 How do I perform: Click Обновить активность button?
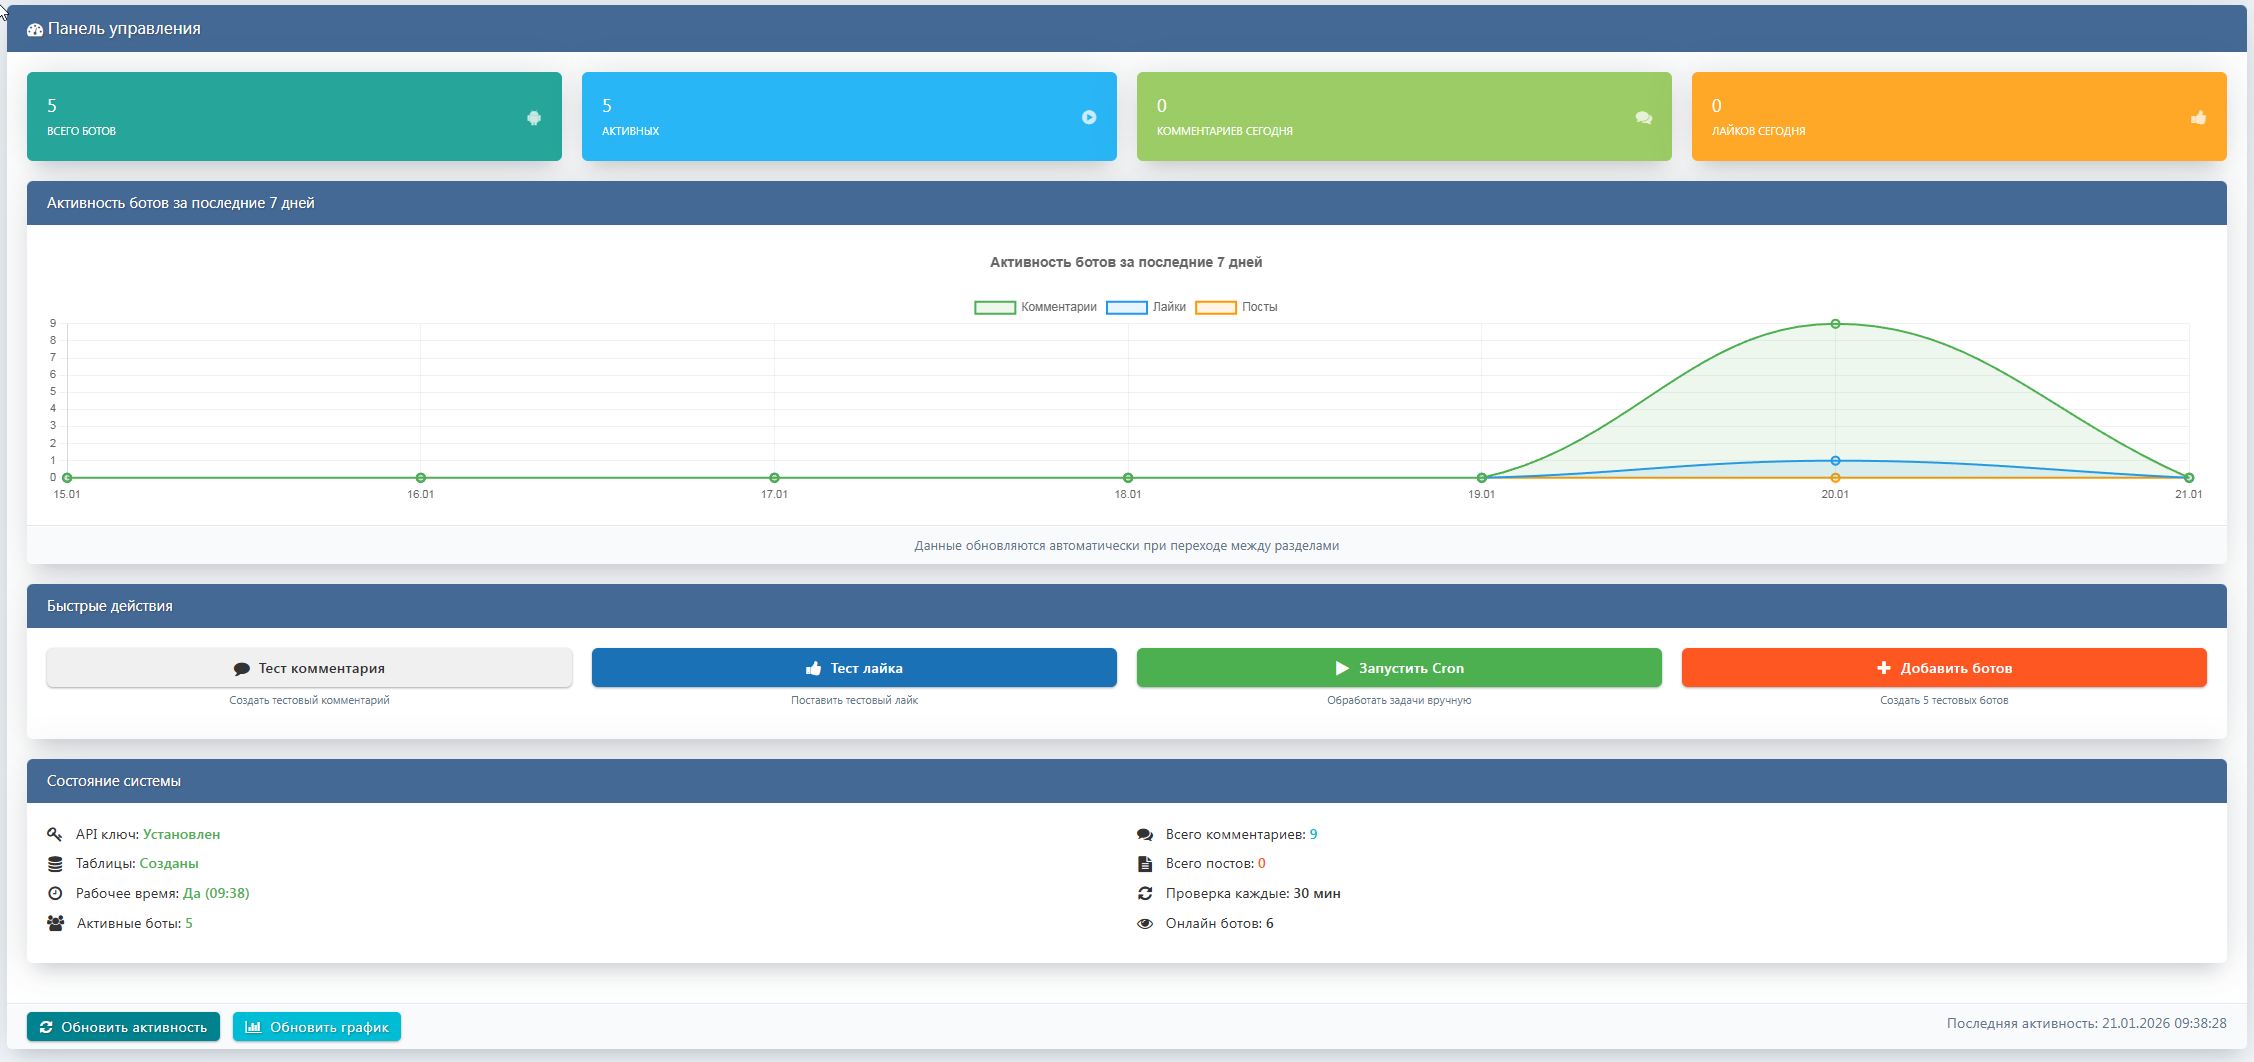click(x=123, y=1027)
